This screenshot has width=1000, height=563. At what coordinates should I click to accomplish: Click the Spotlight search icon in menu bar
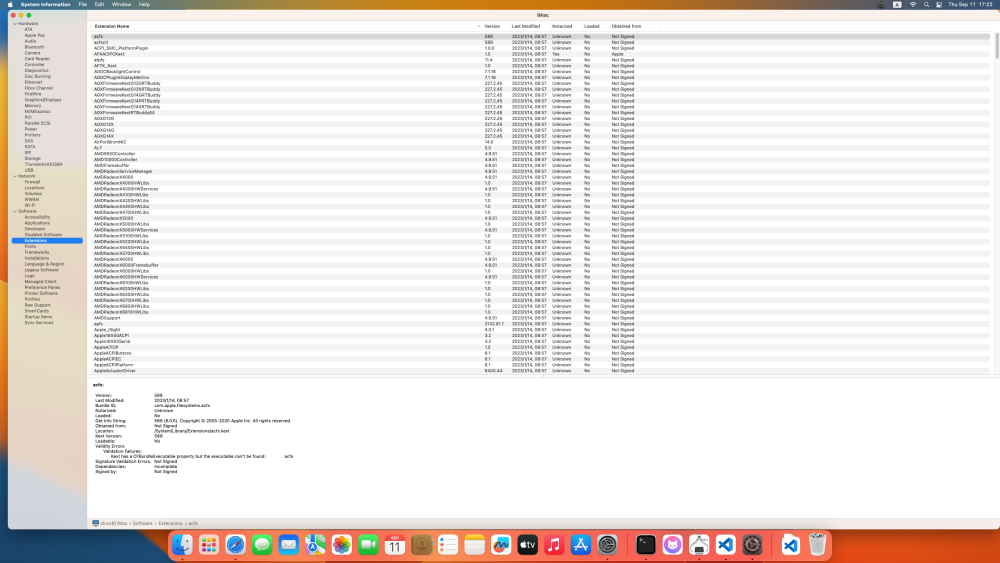(926, 4)
